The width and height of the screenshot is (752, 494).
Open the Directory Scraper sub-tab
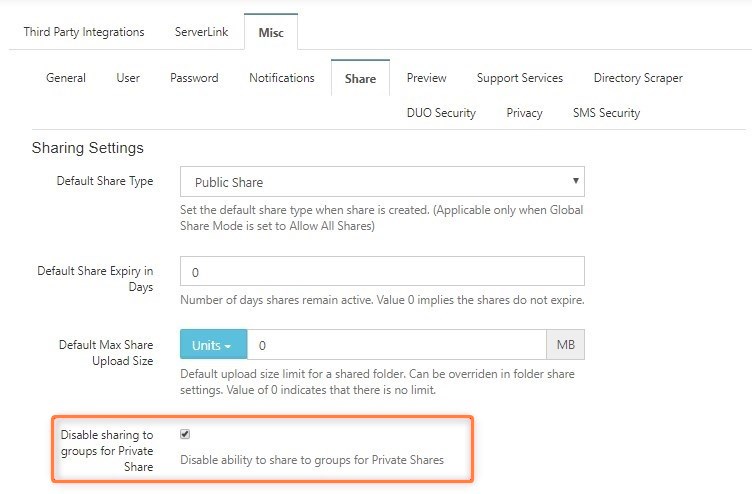click(638, 78)
